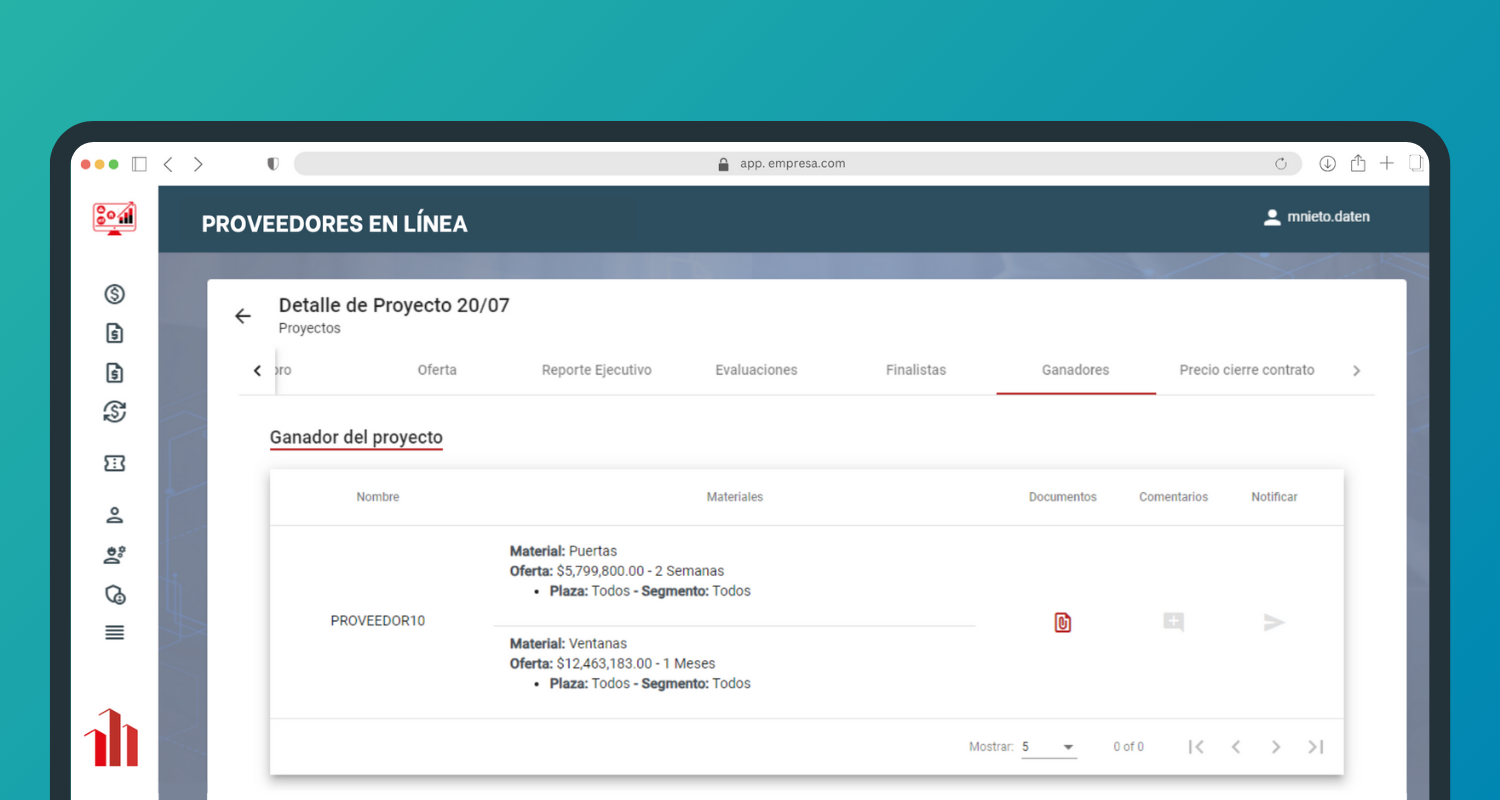Switch to the Finalistas tab
Viewport: 1500px width, 800px height.
coord(915,370)
